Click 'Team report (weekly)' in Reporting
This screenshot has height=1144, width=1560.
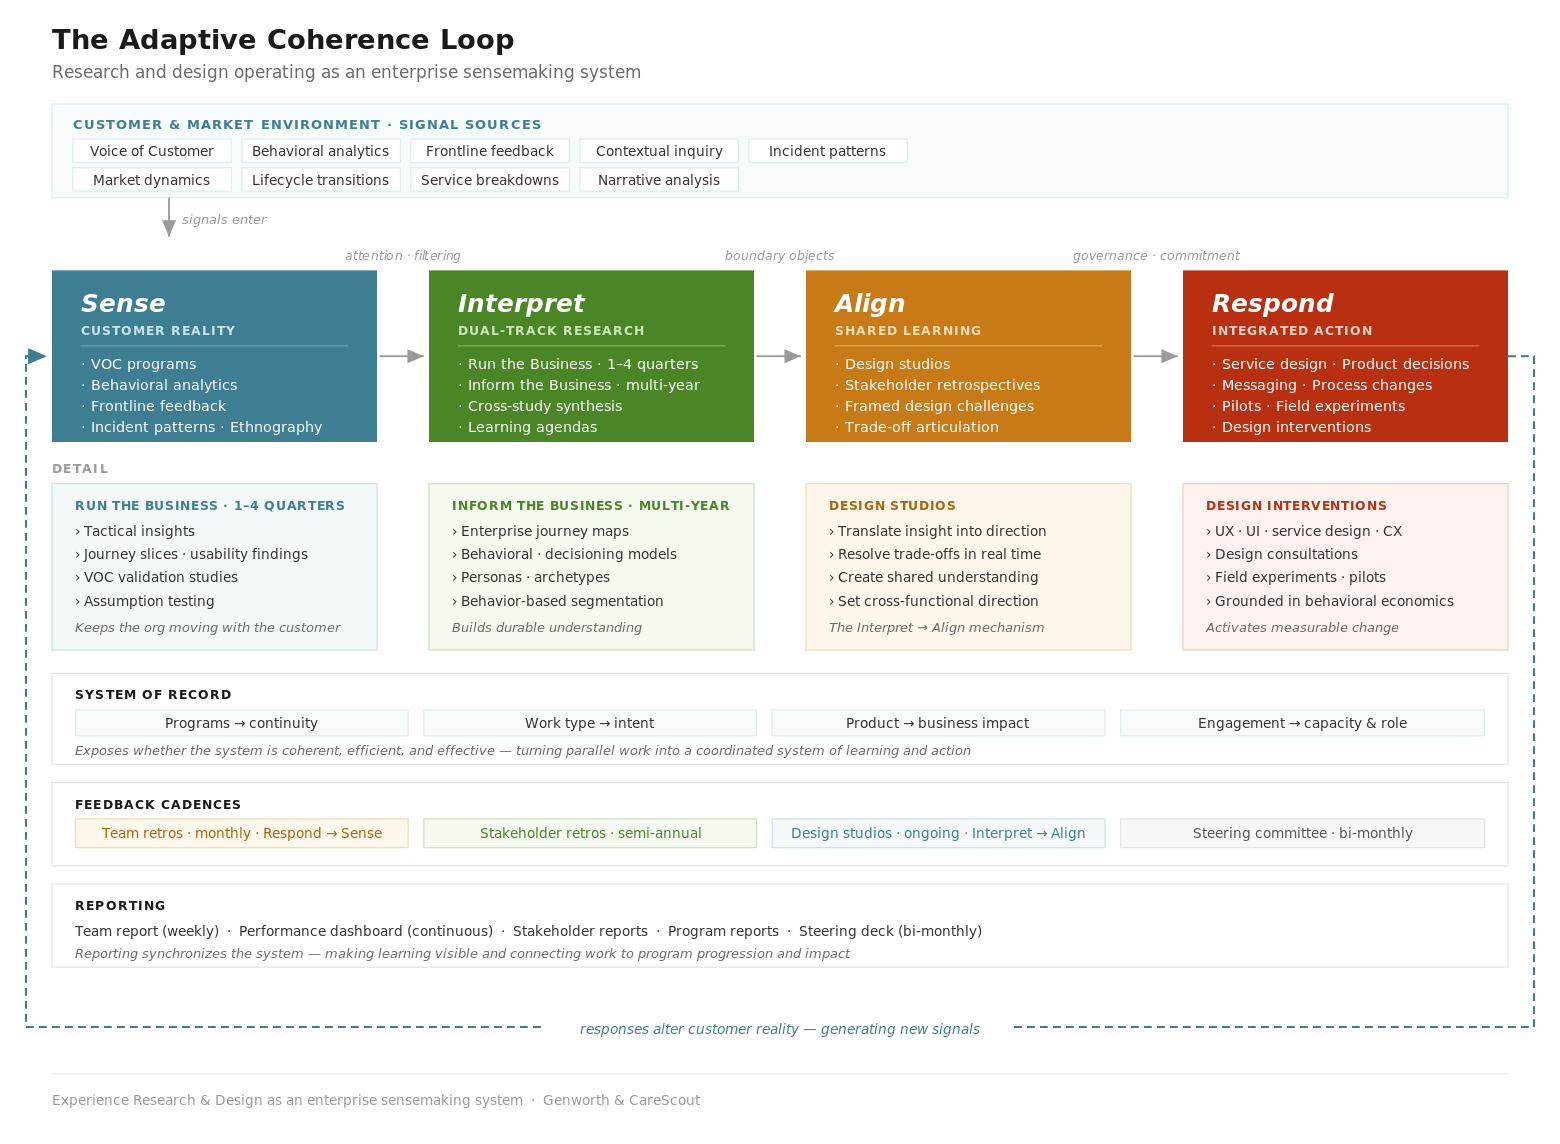(x=147, y=931)
